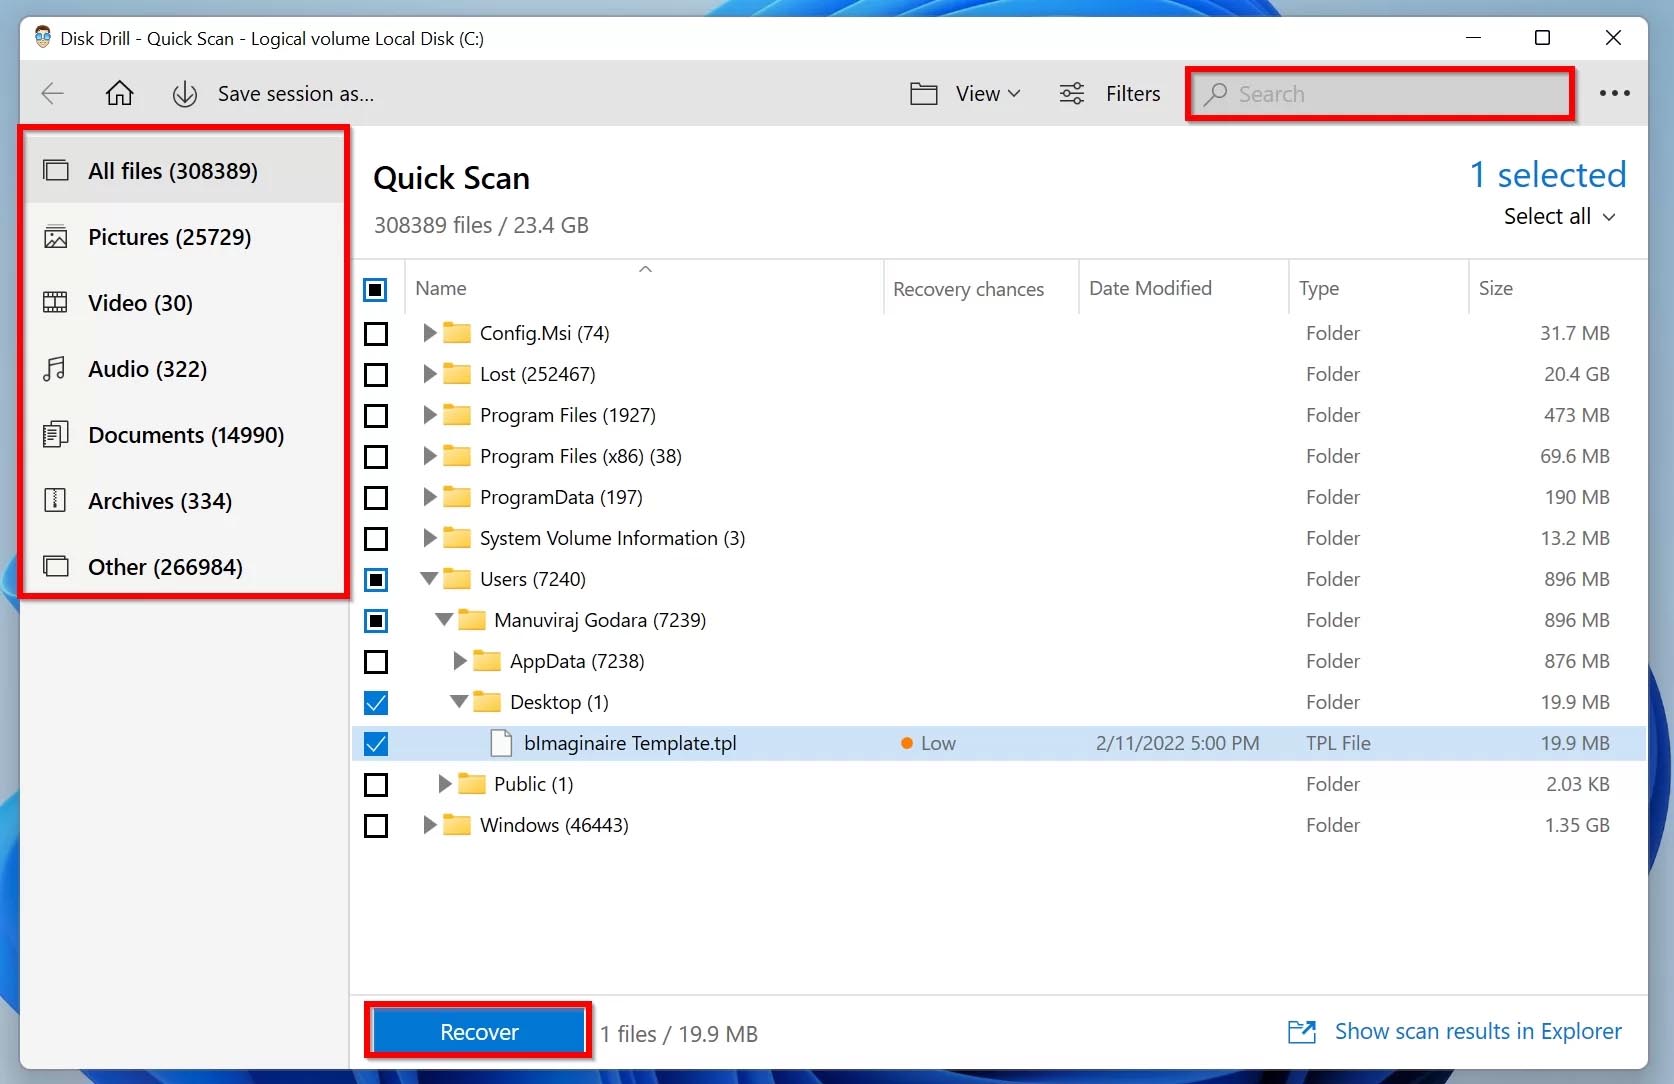Click the Recover button
Image resolution: width=1674 pixels, height=1084 pixels.
coord(478,1031)
